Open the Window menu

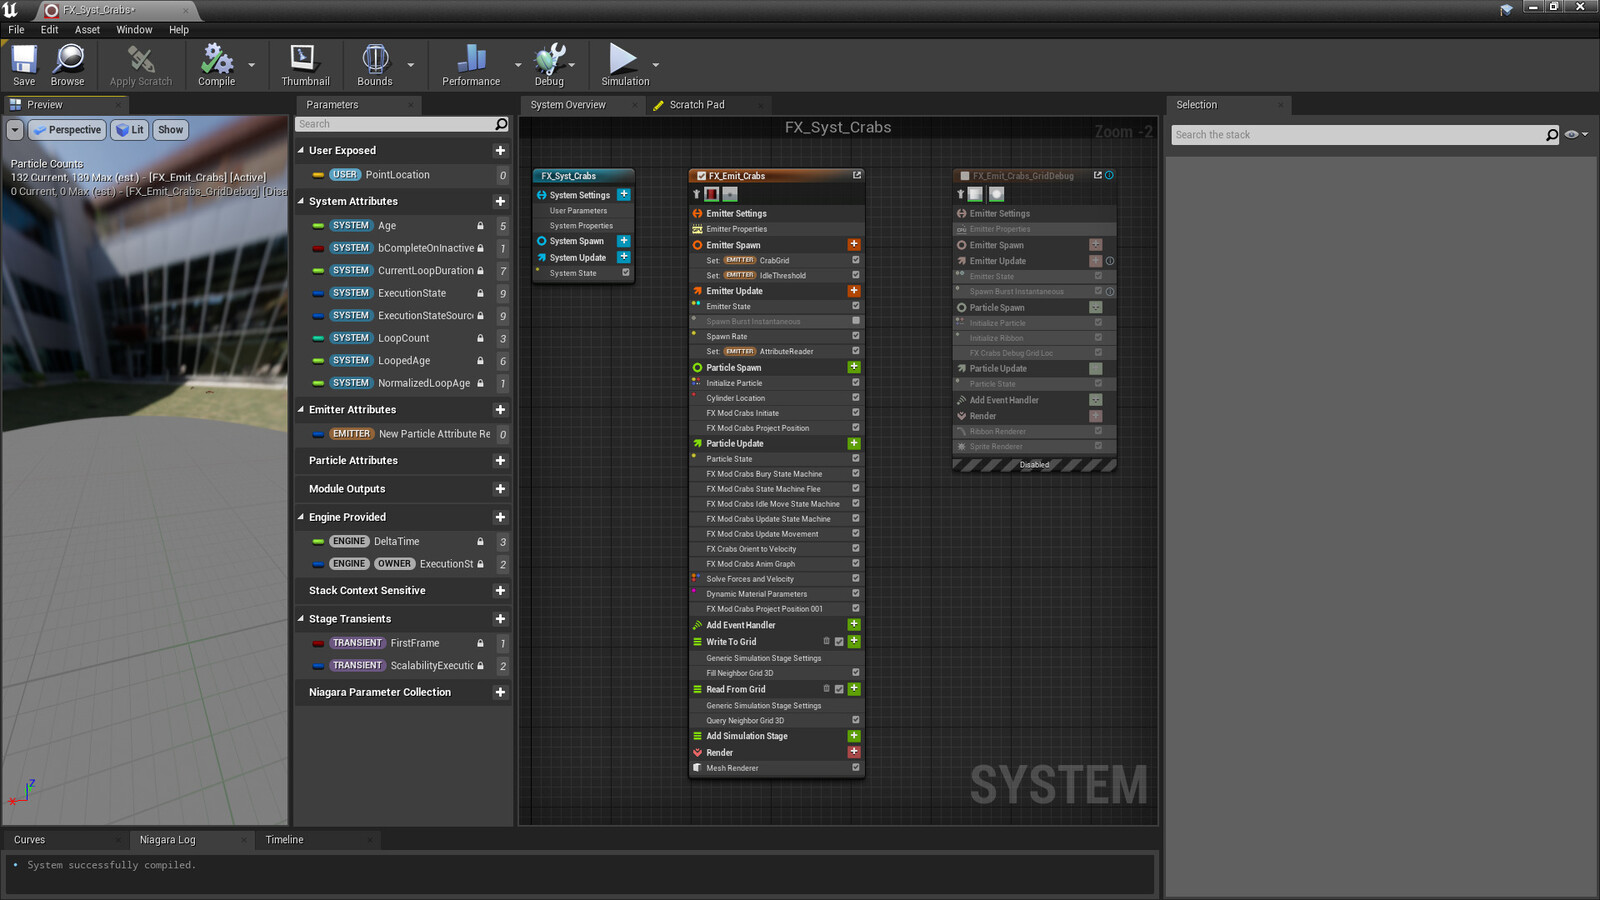point(134,29)
